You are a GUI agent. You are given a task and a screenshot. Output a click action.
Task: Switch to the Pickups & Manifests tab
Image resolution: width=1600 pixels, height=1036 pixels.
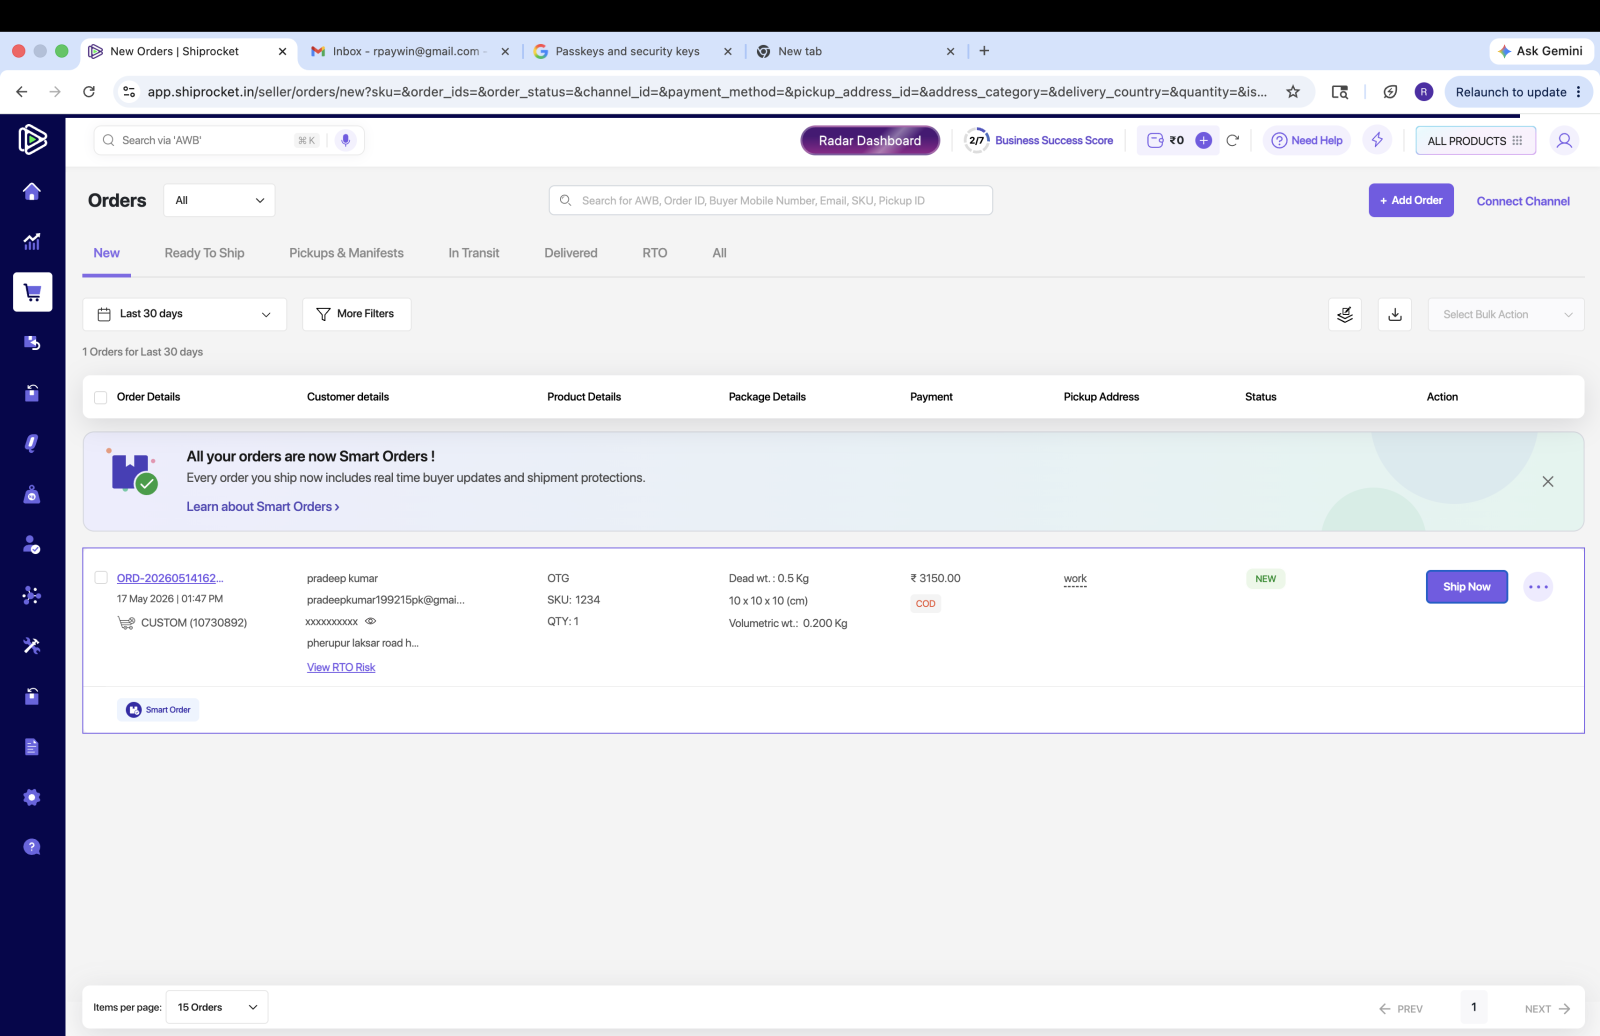pyautogui.click(x=346, y=253)
